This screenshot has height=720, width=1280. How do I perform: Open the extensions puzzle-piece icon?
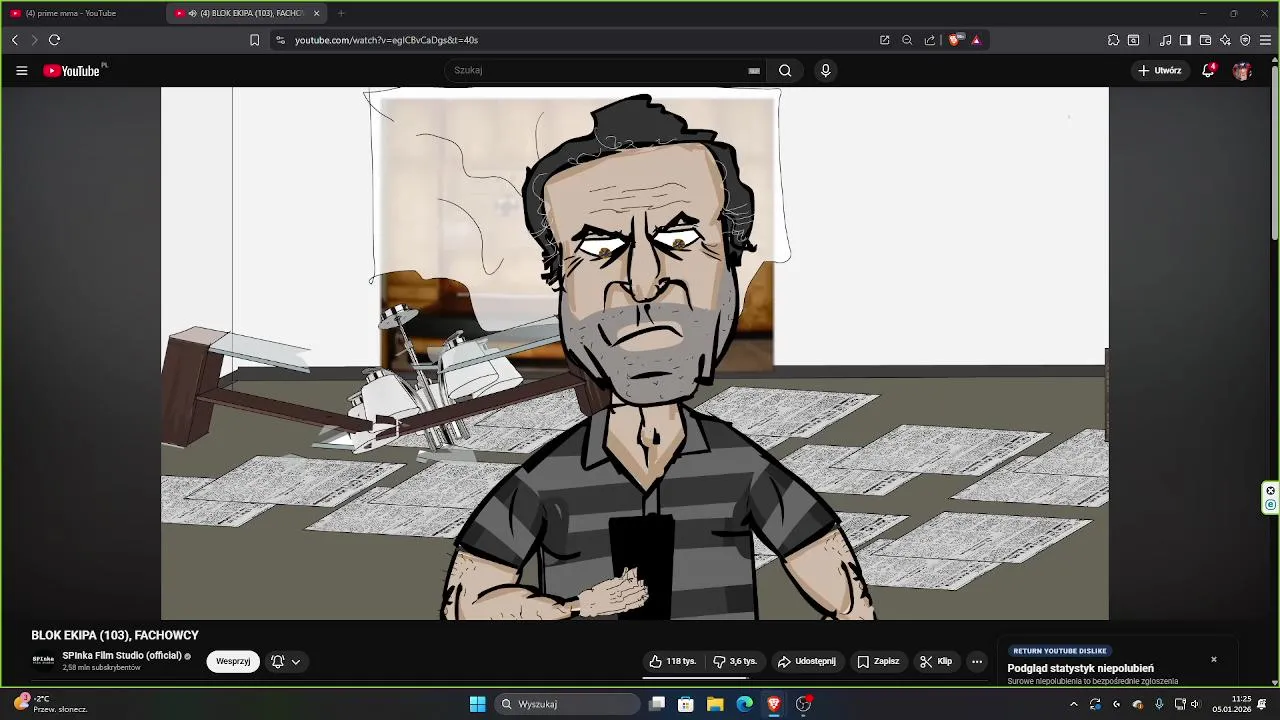click(x=1113, y=40)
